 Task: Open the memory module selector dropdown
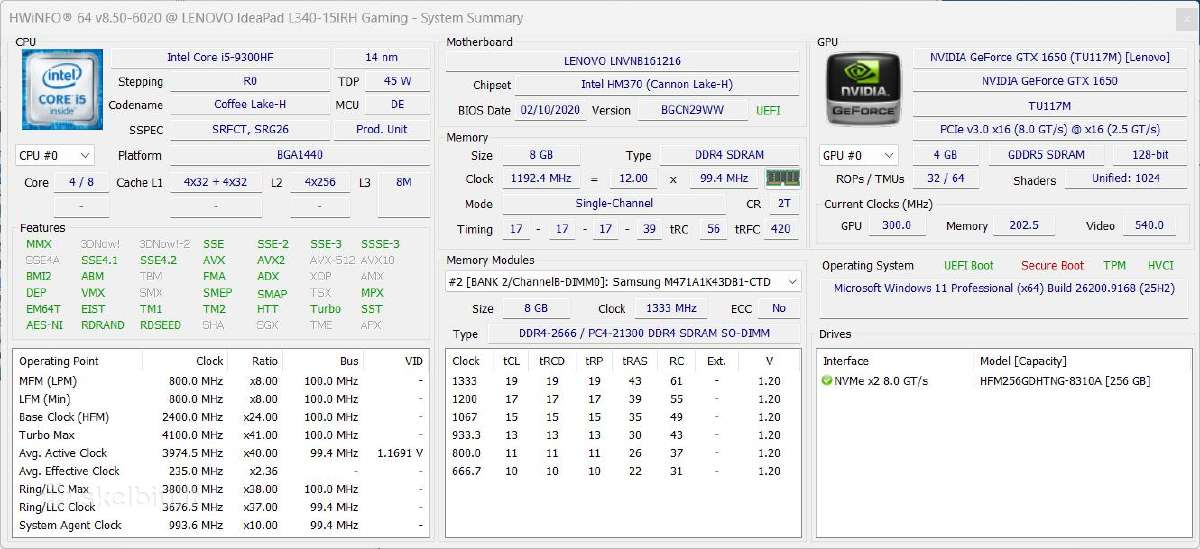pos(623,282)
